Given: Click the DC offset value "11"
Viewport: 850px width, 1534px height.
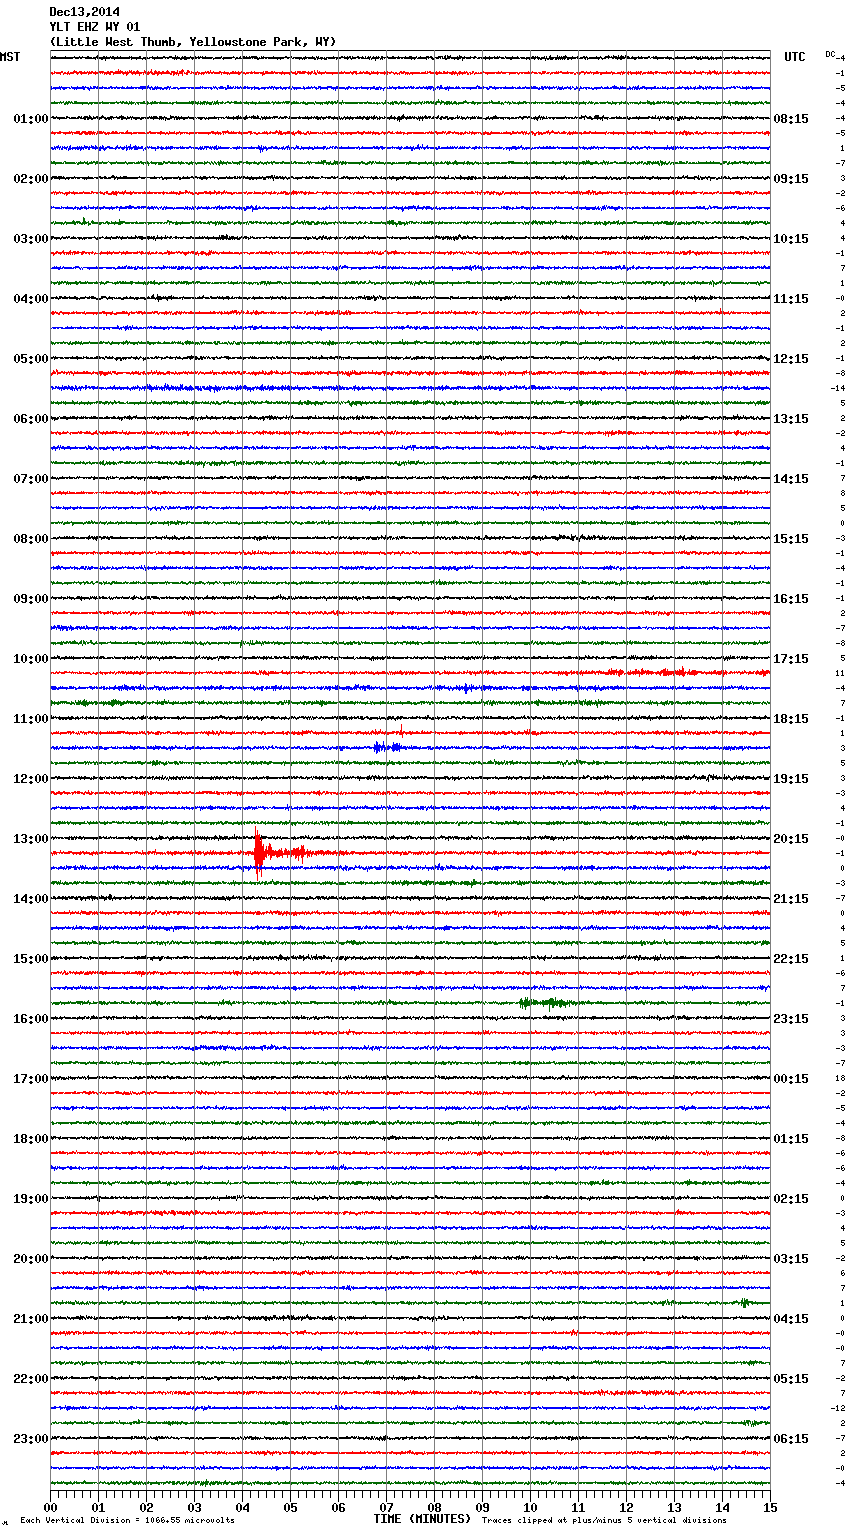Looking at the screenshot, I should [840, 673].
